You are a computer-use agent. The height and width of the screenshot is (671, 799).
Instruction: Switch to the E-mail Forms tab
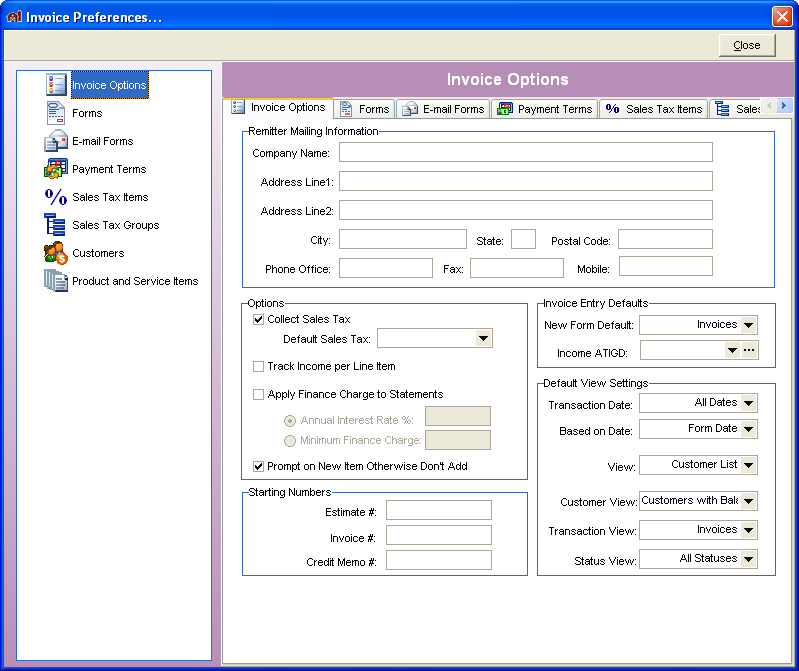[x=443, y=109]
